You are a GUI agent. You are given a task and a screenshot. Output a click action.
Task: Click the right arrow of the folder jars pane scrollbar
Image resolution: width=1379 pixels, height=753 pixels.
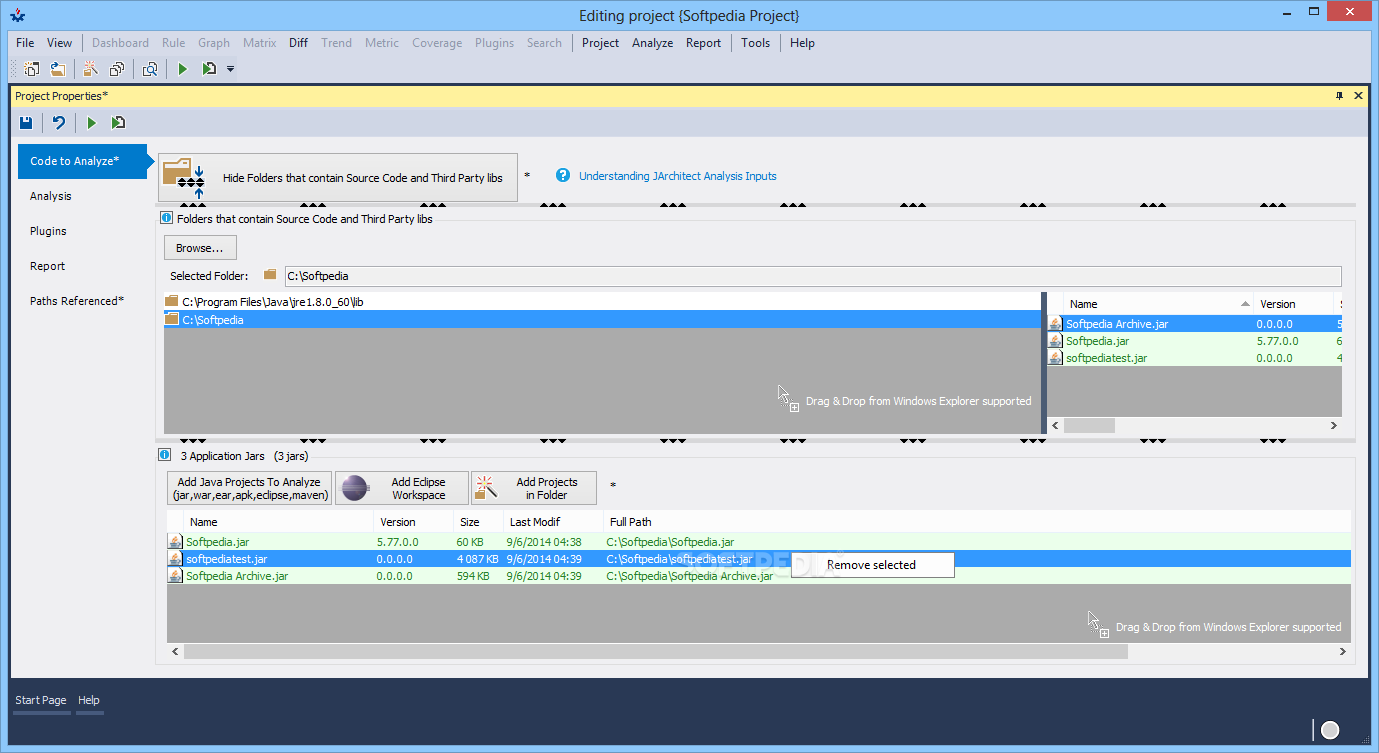click(1333, 425)
